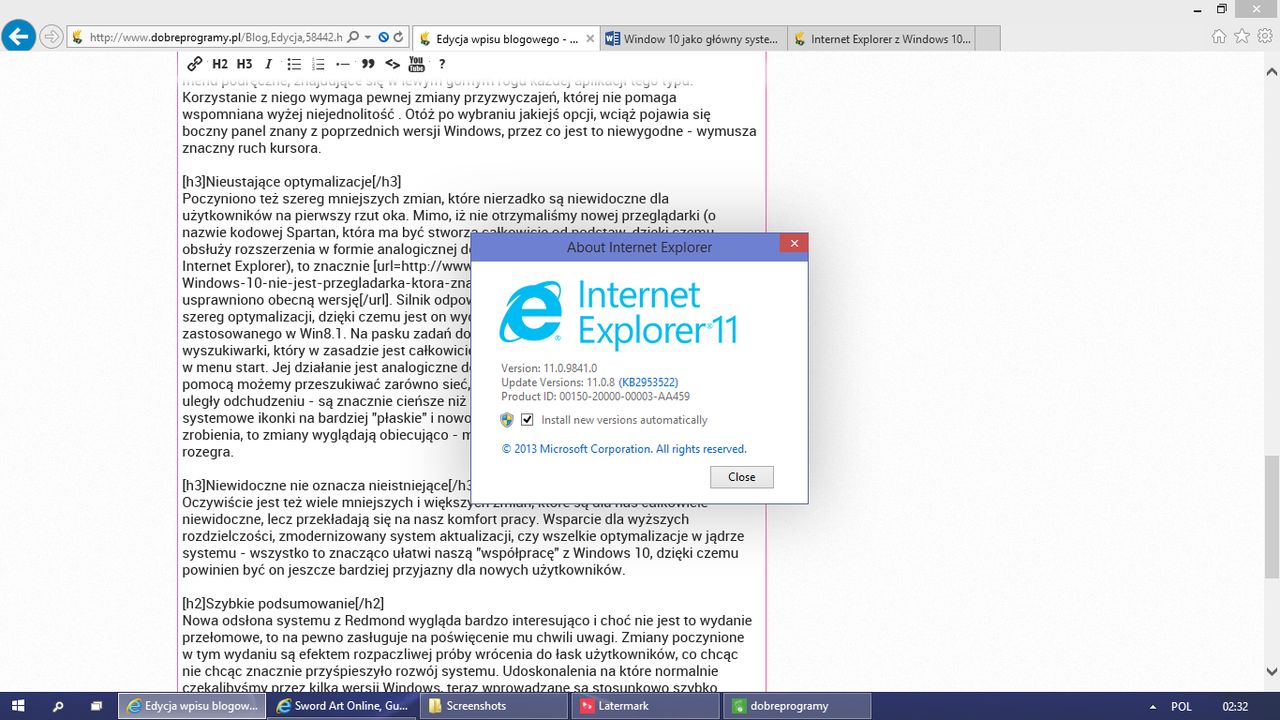Open a new blank tab
Image resolution: width=1280 pixels, height=720 pixels.
coord(987,39)
